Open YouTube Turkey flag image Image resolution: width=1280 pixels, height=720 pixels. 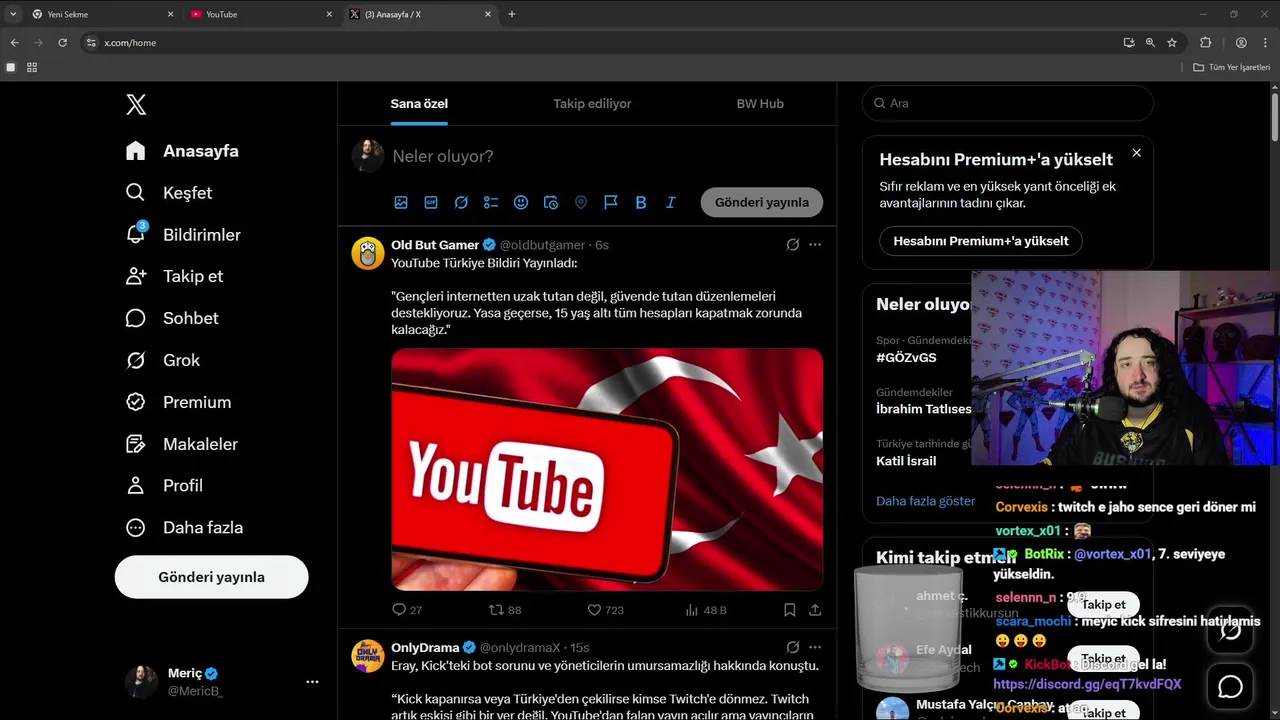point(607,469)
